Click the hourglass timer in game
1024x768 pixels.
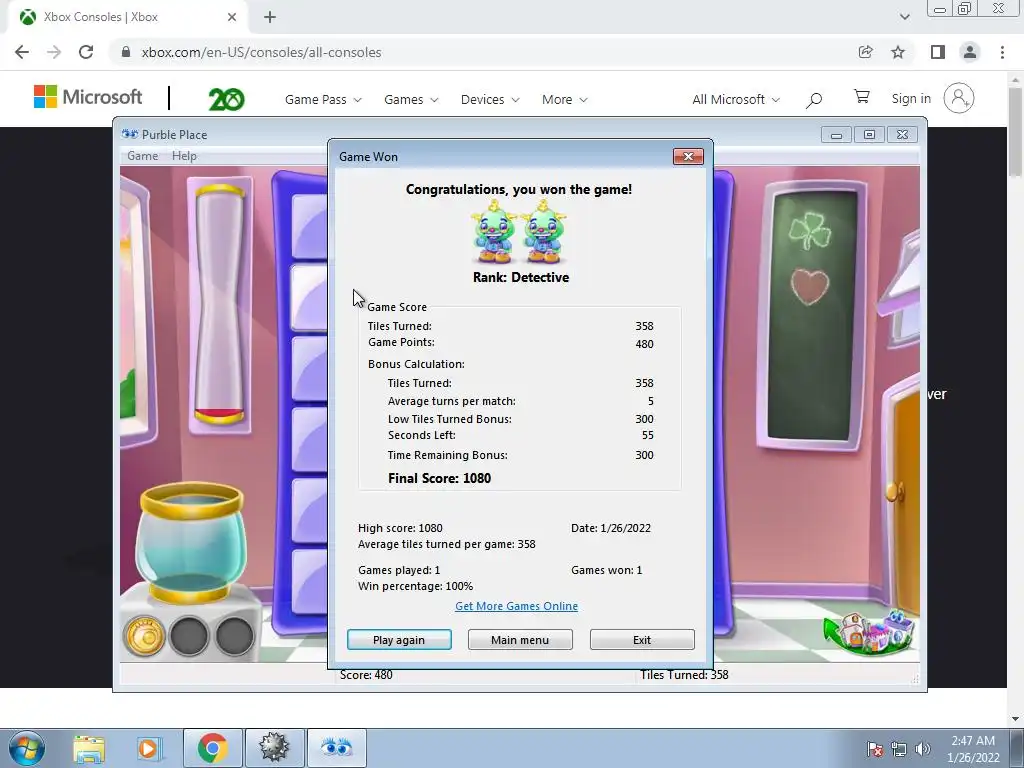pos(219,304)
